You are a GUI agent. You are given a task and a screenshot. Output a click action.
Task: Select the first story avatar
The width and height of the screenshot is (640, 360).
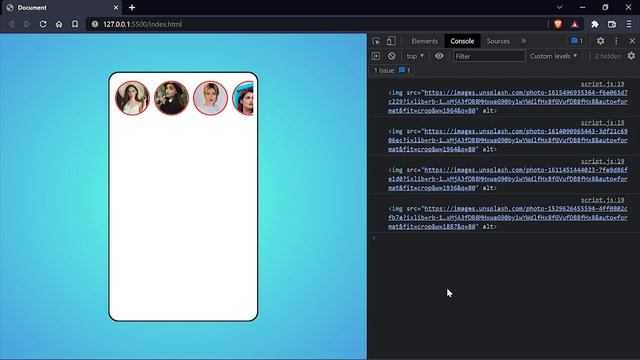pos(132,98)
